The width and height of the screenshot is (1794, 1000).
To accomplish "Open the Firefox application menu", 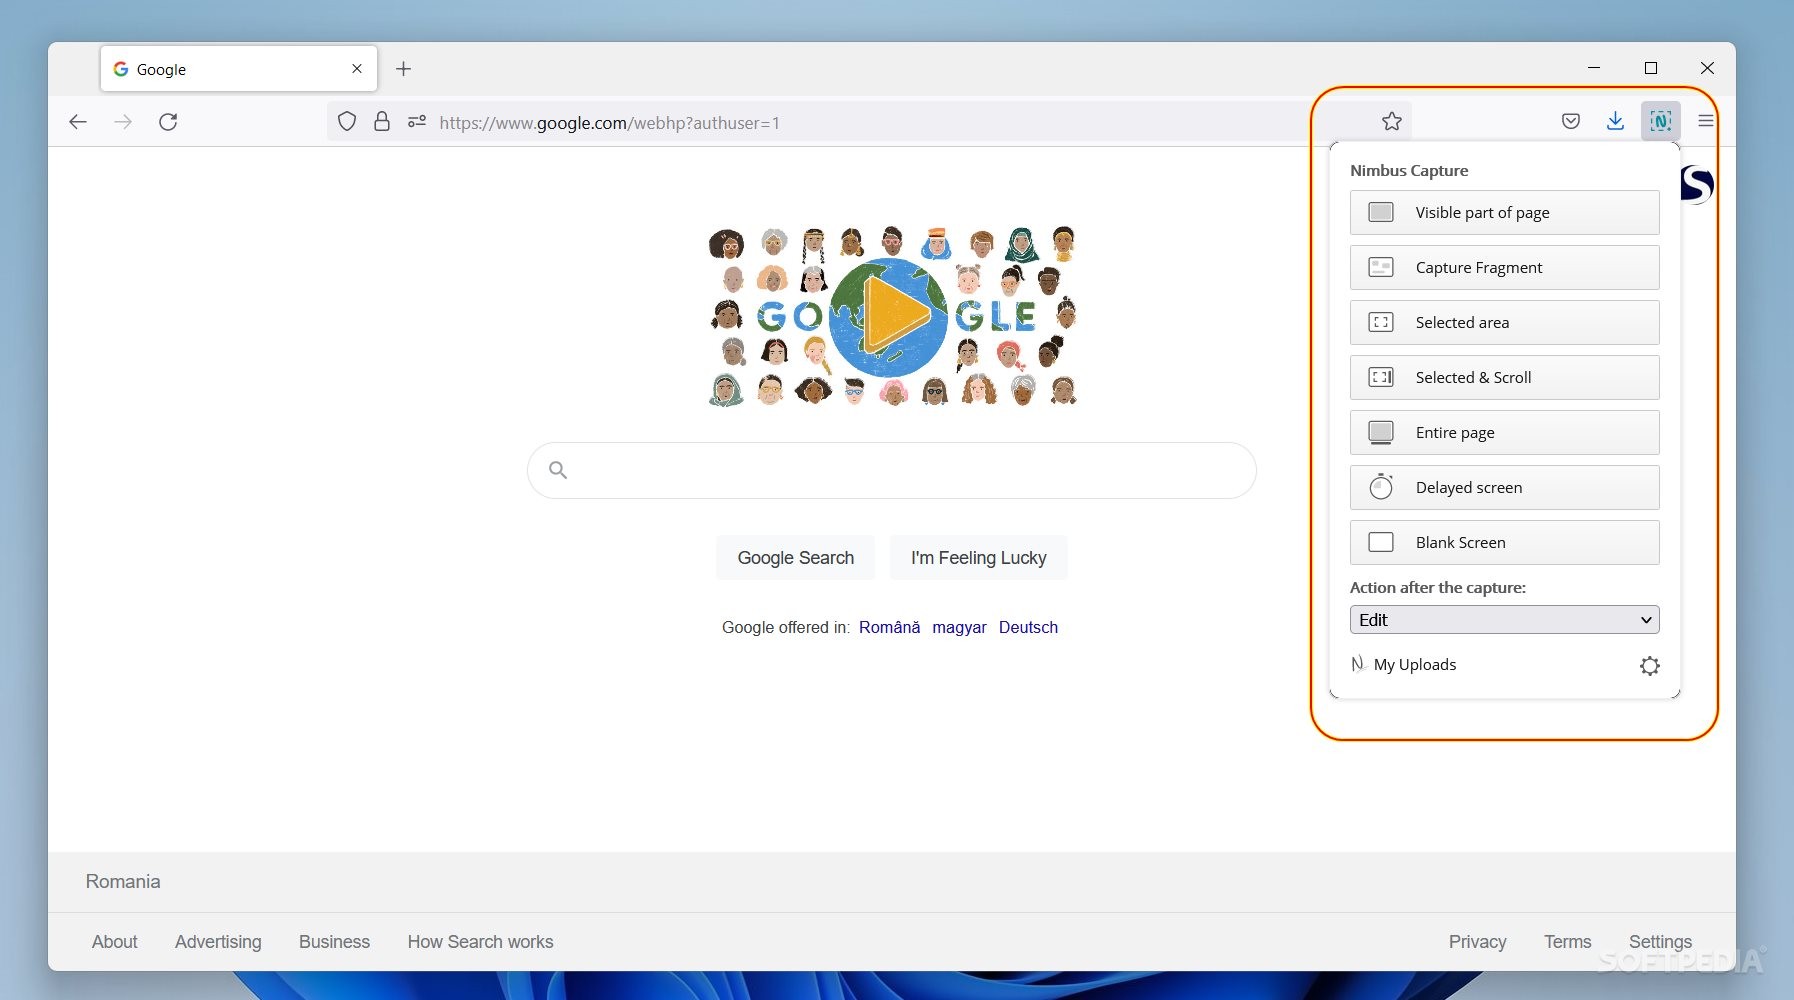I will point(1706,120).
